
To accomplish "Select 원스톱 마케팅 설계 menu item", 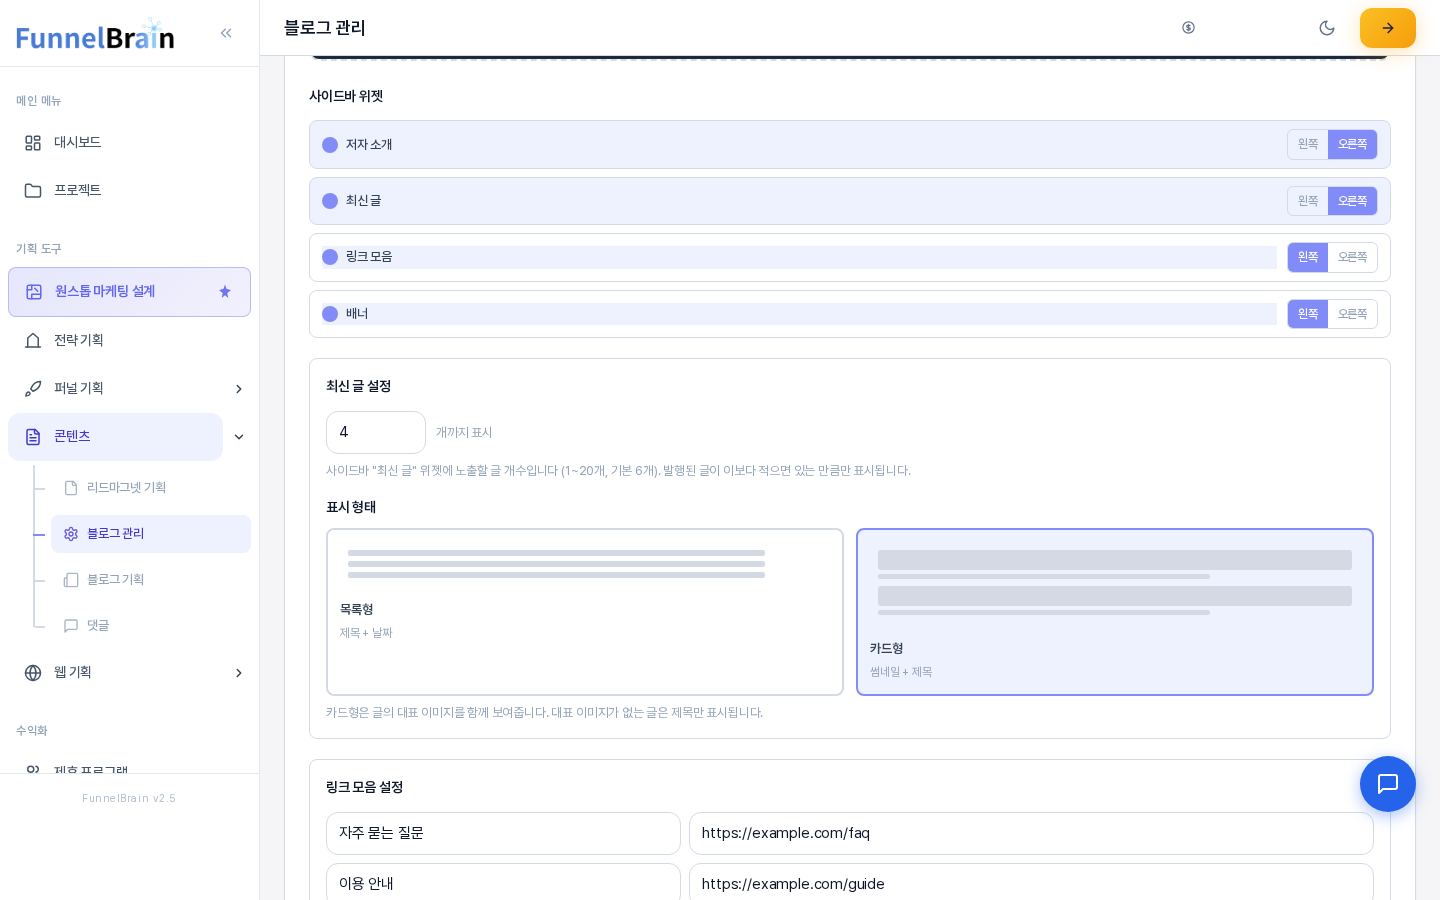I will coord(130,292).
